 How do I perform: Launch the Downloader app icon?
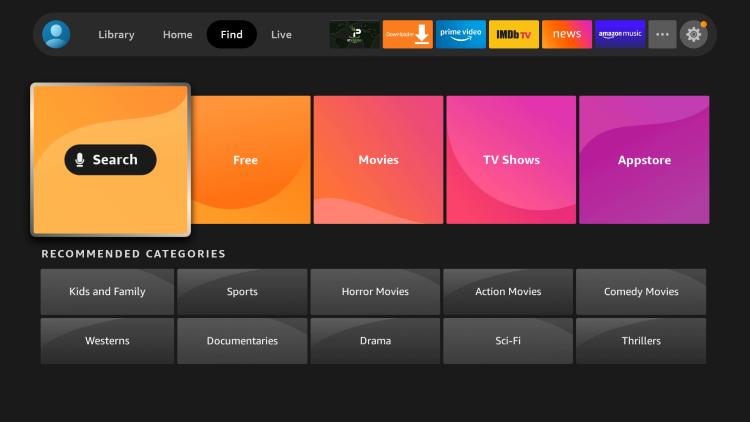click(x=408, y=34)
